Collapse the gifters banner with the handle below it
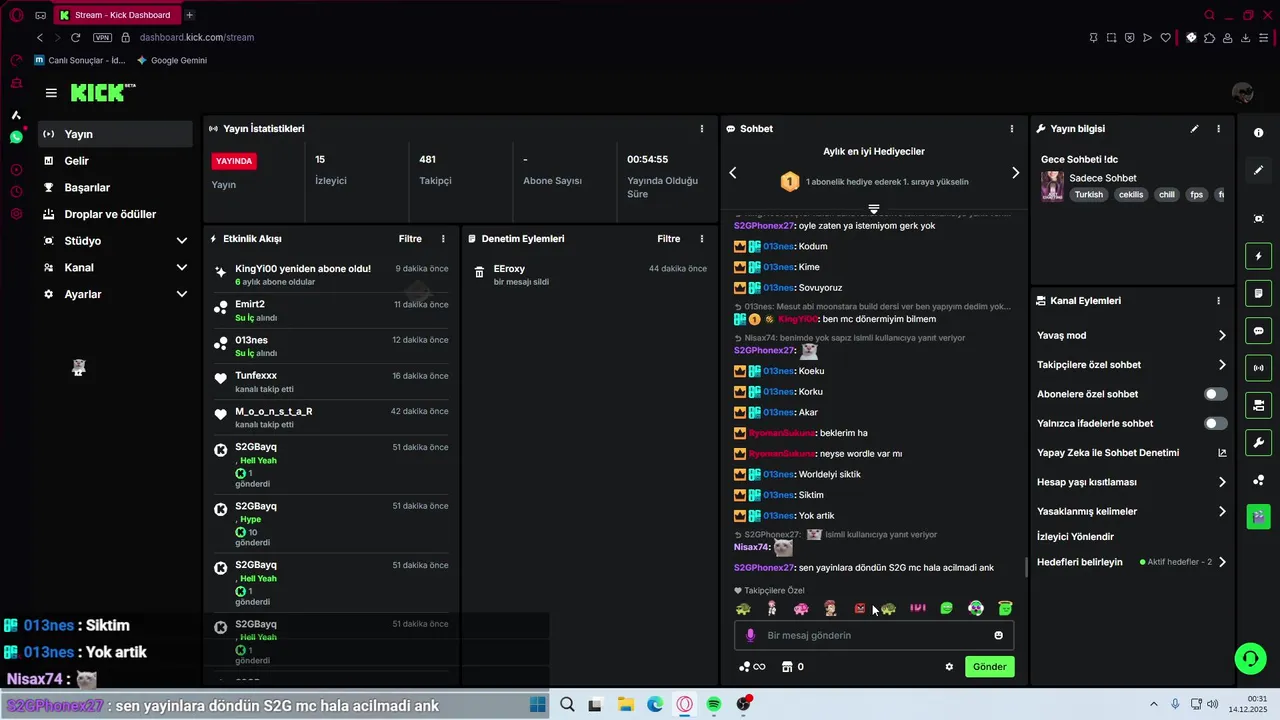The width and height of the screenshot is (1280, 720). (874, 209)
